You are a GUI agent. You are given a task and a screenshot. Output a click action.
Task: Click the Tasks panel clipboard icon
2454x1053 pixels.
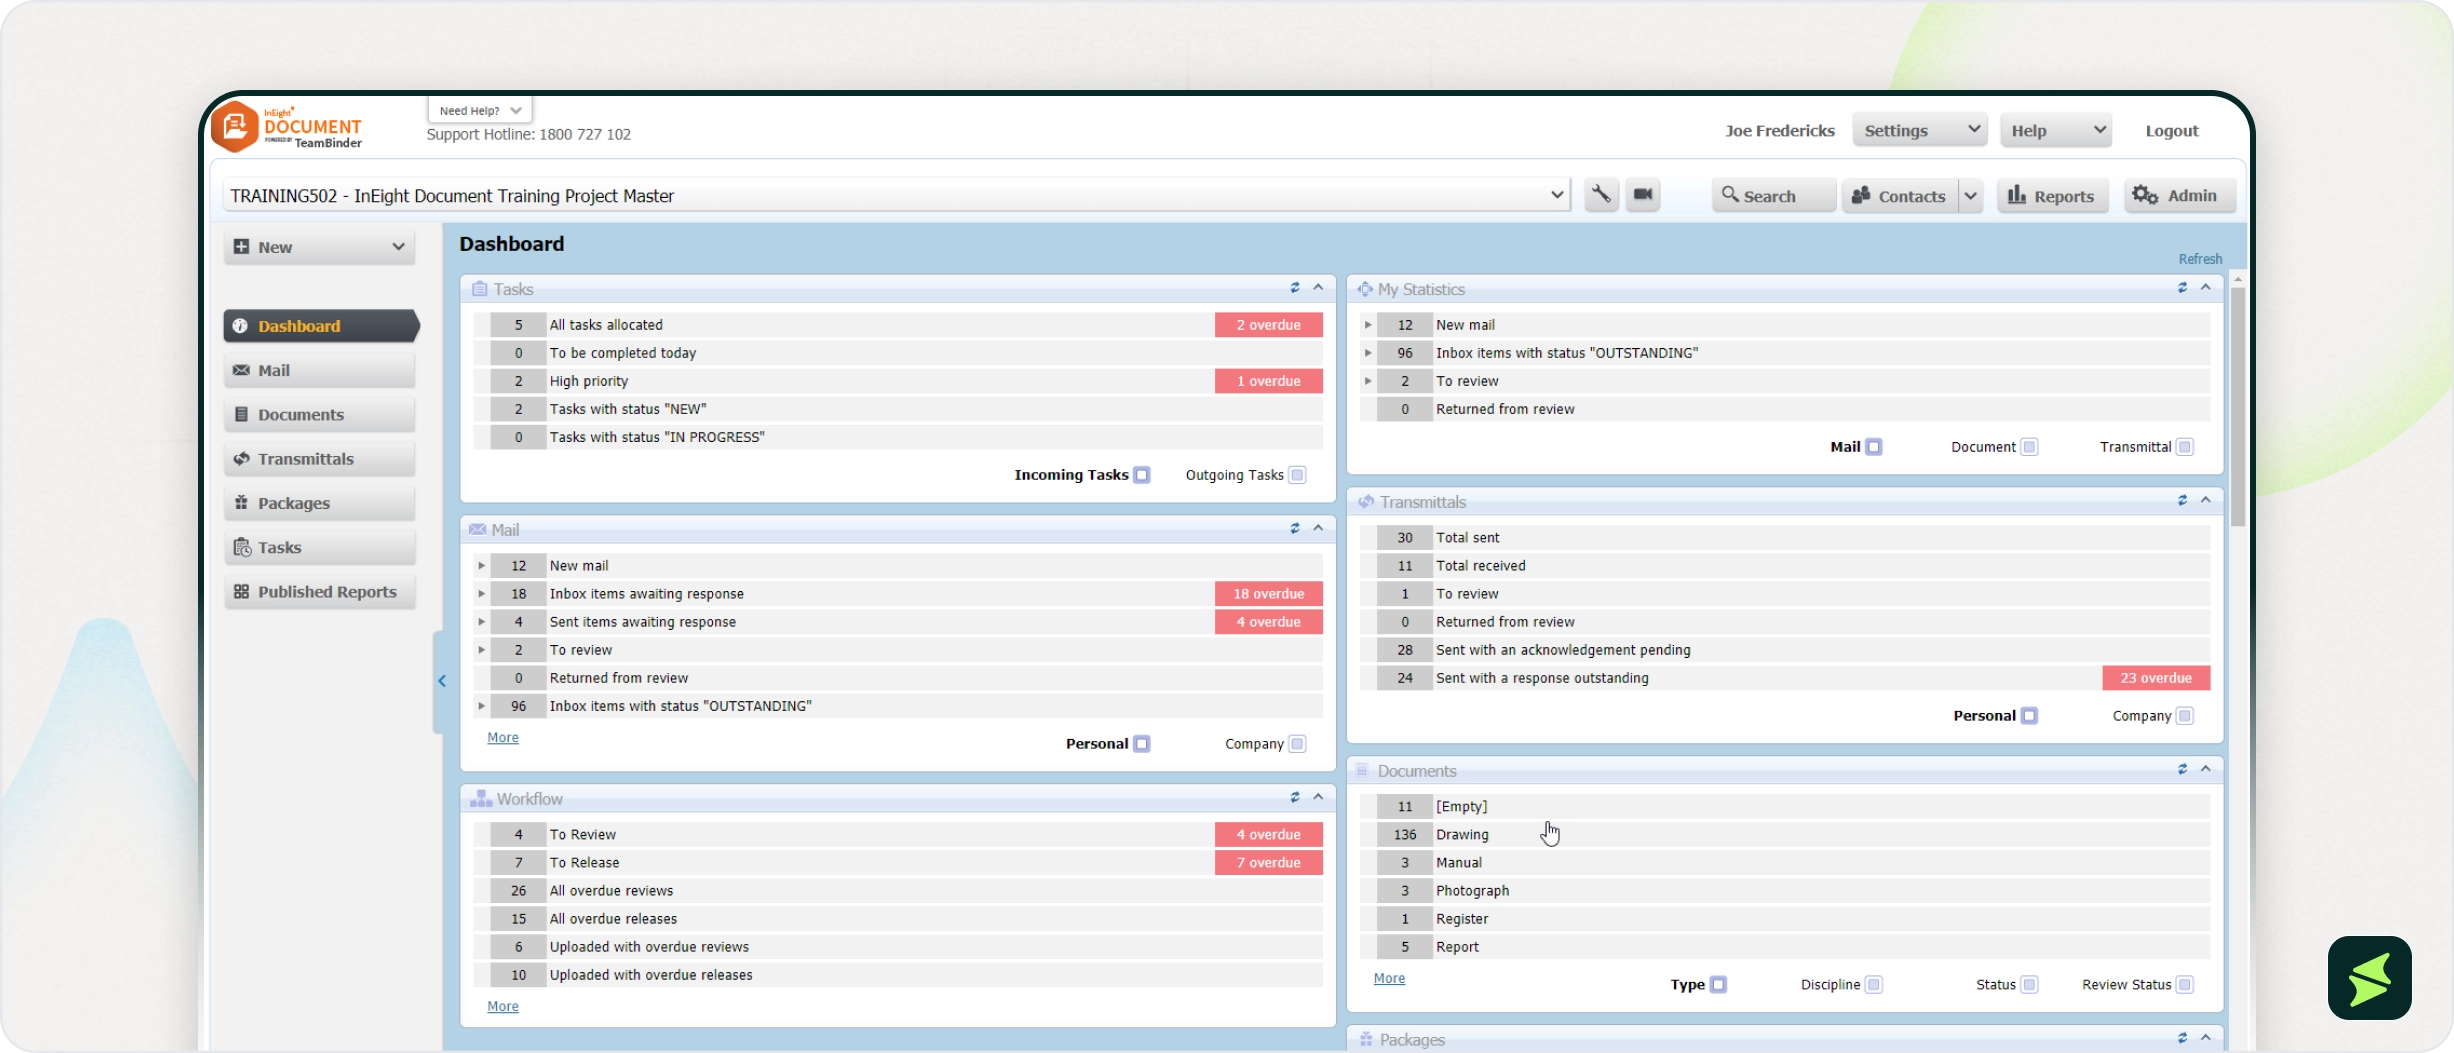[480, 289]
